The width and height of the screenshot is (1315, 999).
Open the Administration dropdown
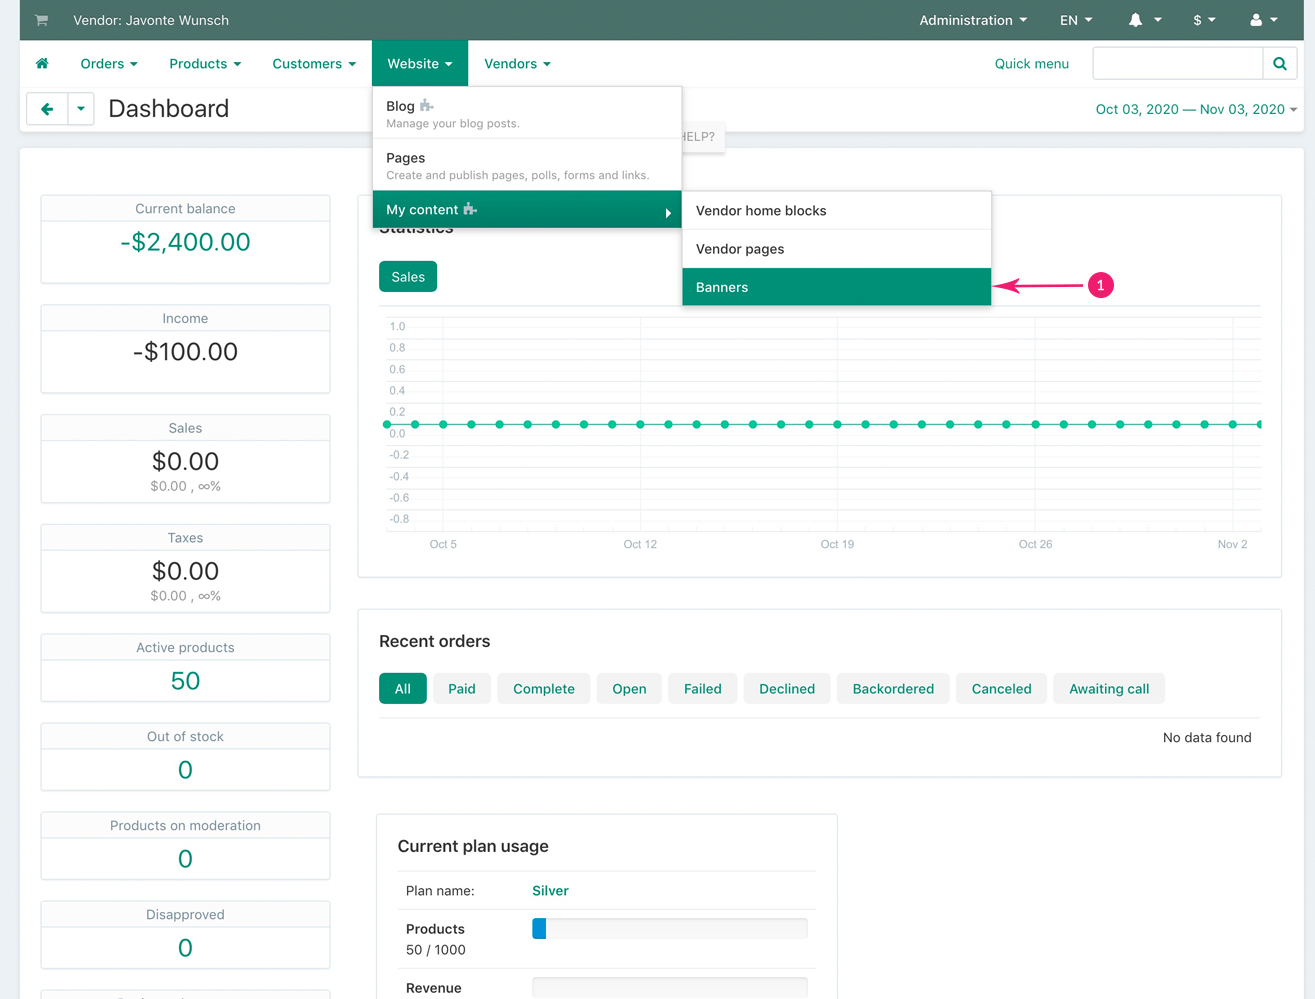(972, 20)
